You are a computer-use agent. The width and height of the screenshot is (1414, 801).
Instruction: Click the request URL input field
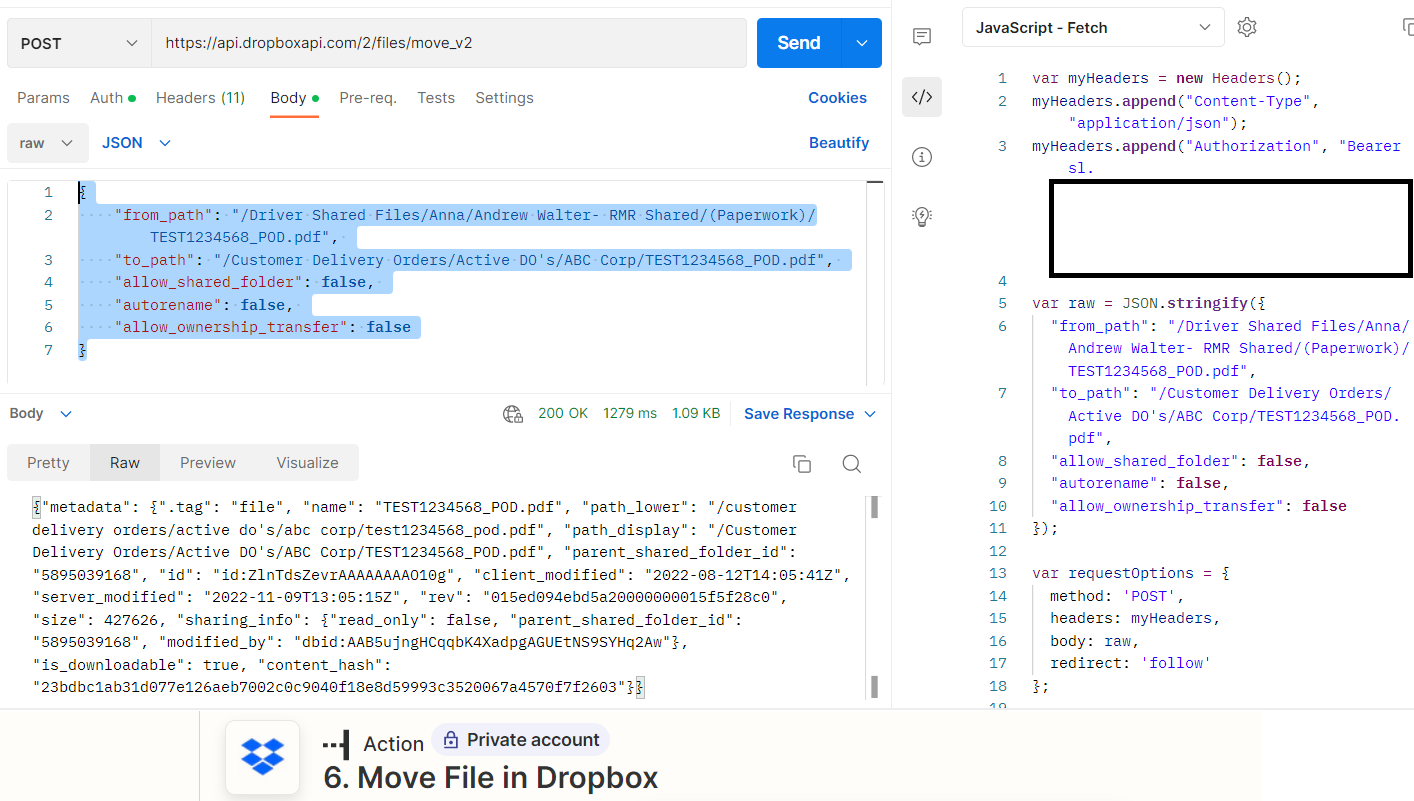tap(449, 43)
